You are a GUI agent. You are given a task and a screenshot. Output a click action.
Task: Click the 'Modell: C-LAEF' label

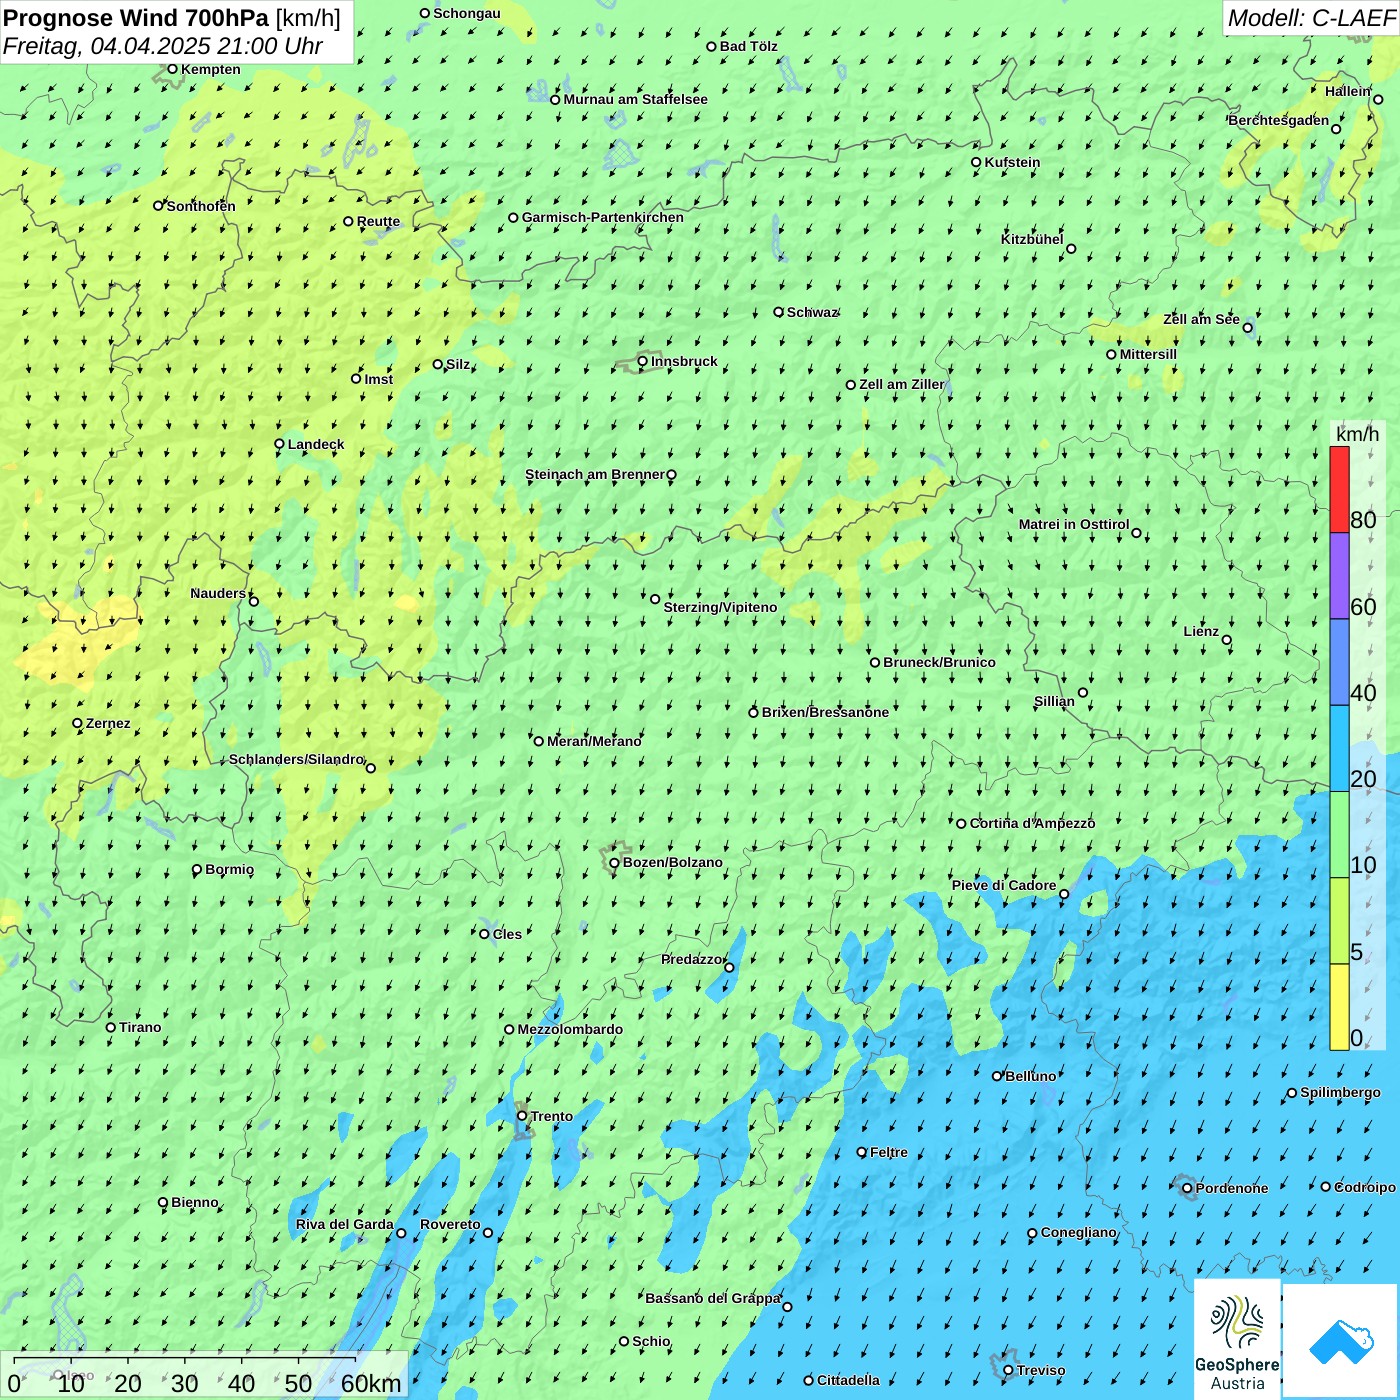(1311, 18)
